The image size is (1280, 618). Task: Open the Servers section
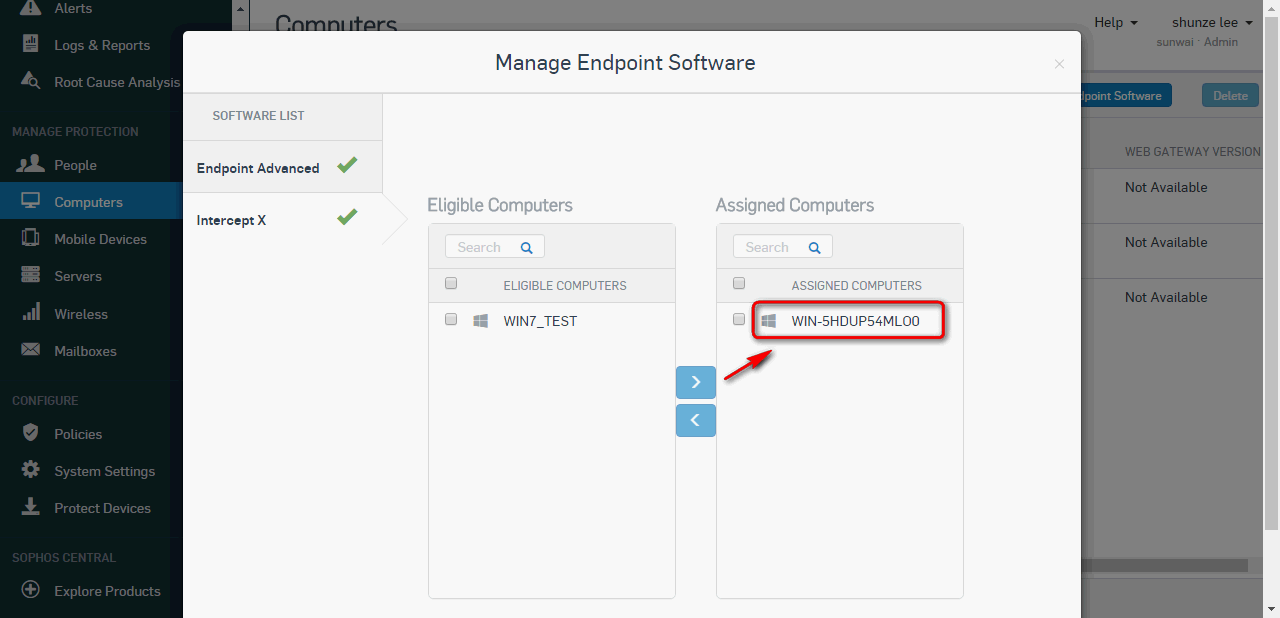[78, 276]
